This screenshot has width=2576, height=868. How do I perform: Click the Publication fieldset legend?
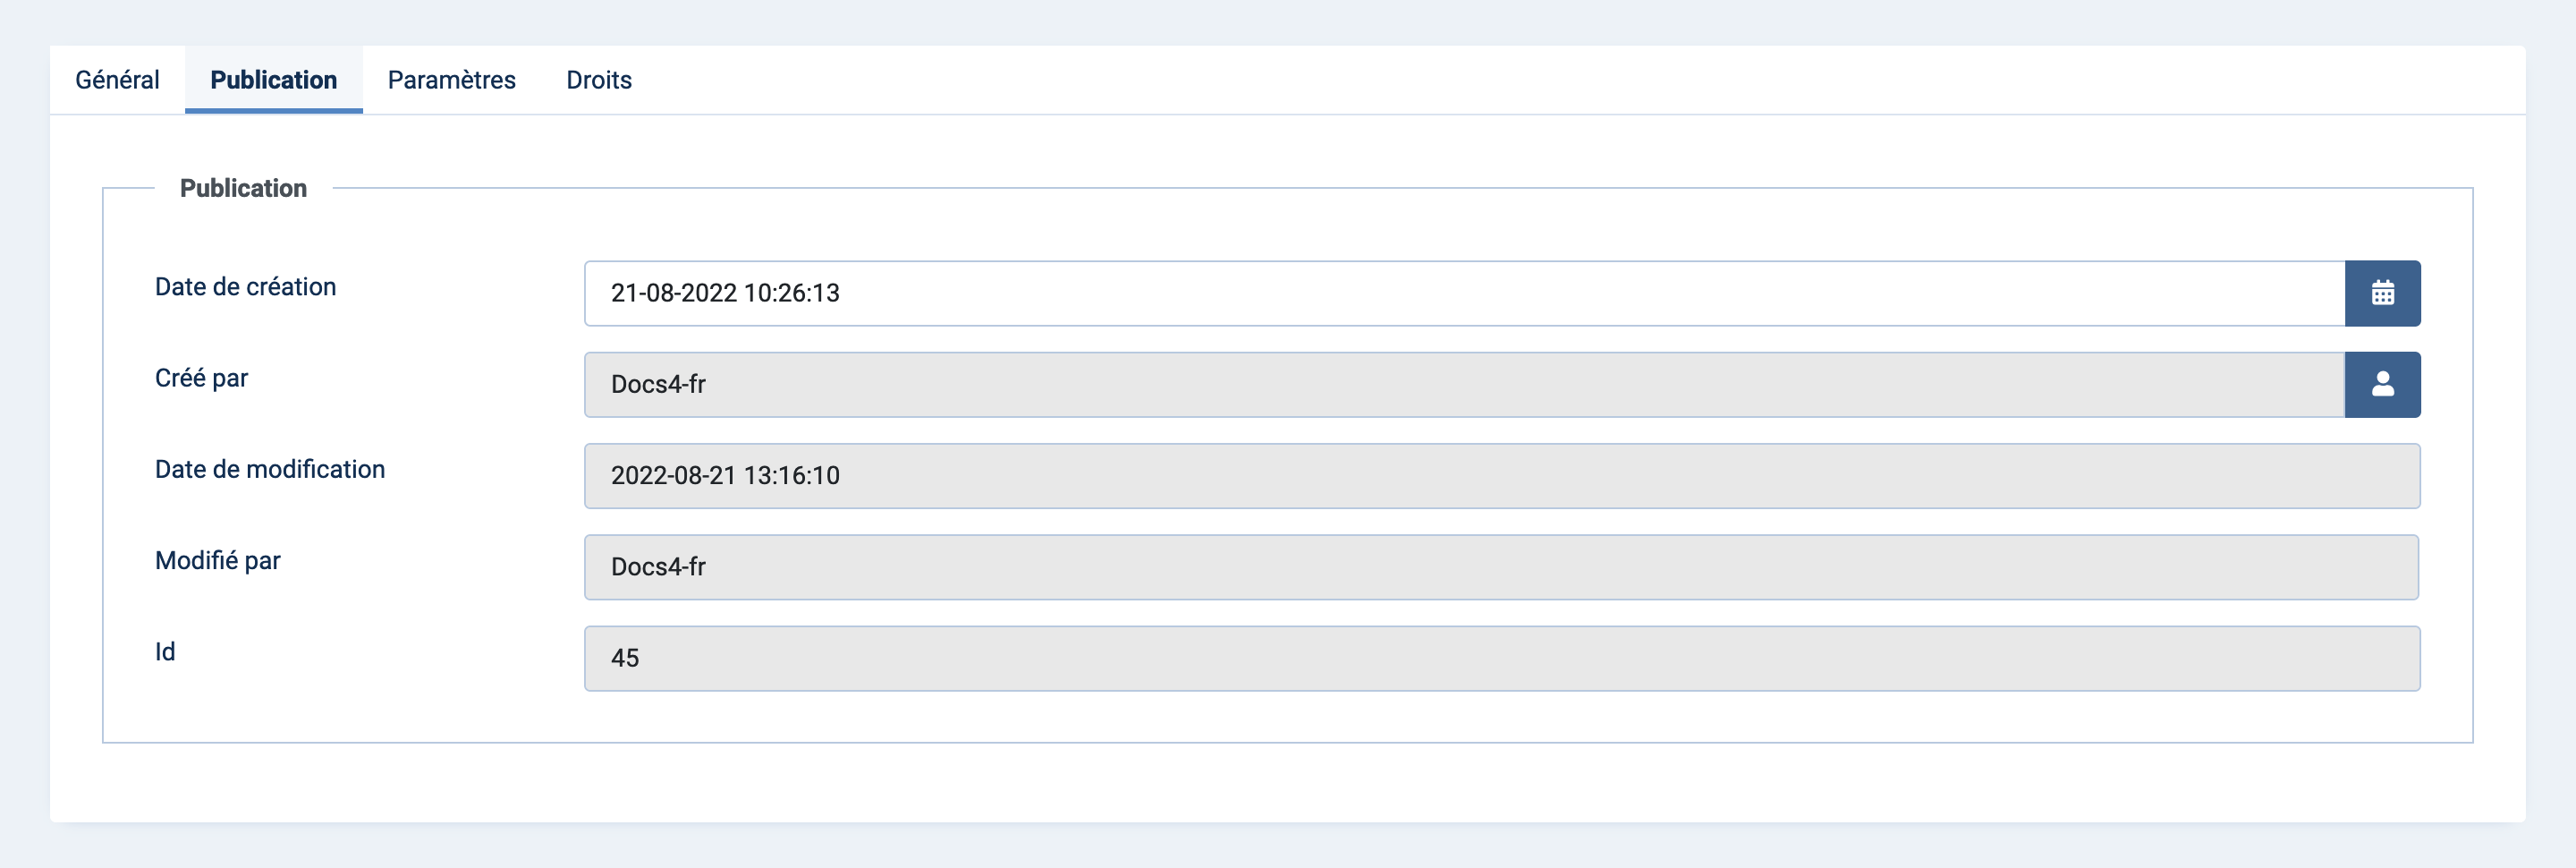[x=243, y=188]
